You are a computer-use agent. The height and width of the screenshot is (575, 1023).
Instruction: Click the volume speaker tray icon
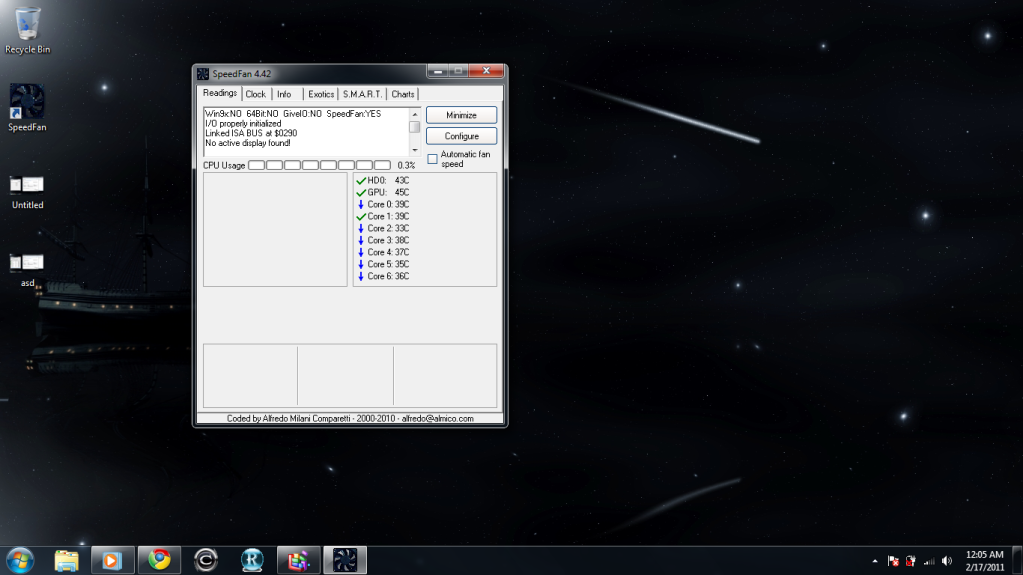tap(946, 561)
